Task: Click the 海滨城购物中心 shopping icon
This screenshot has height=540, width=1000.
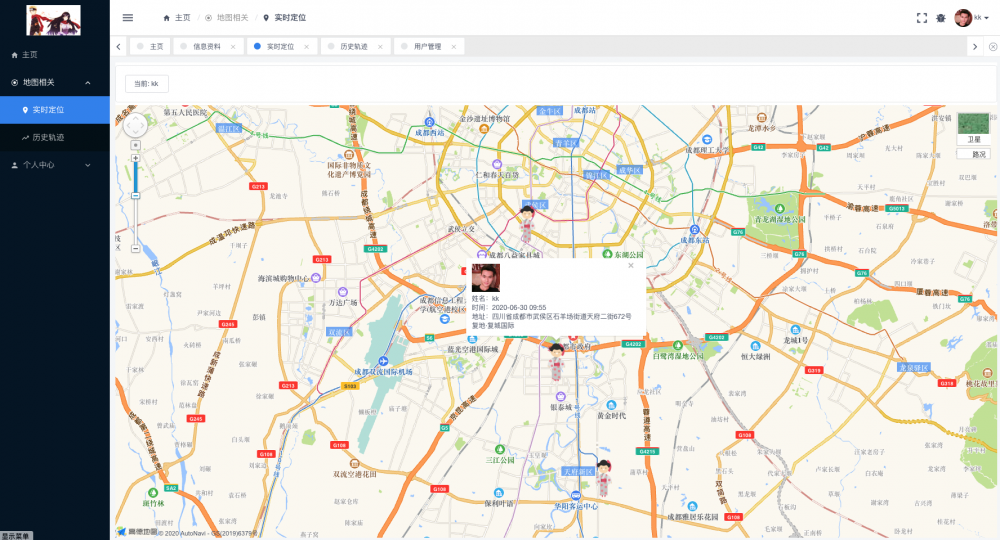Action: pyautogui.click(x=316, y=278)
